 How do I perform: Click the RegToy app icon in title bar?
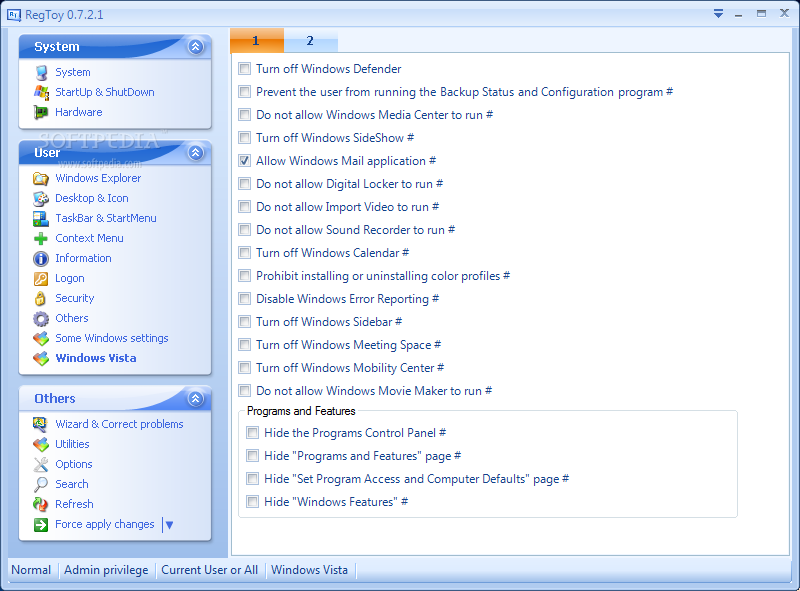click(14, 15)
